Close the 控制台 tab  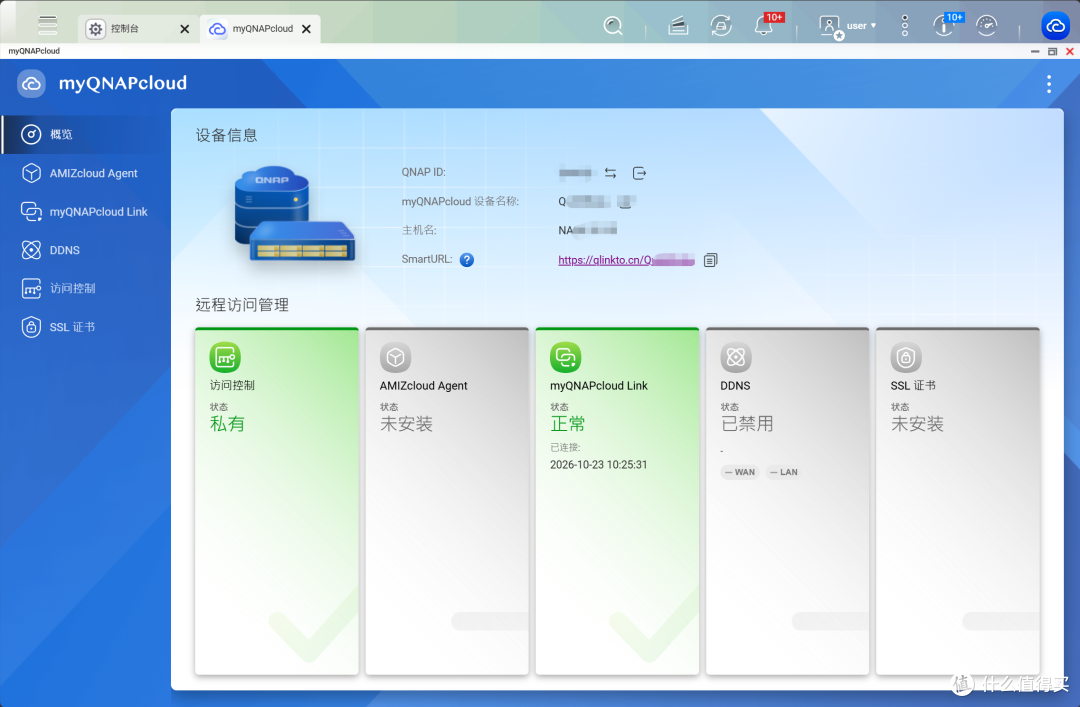185,29
